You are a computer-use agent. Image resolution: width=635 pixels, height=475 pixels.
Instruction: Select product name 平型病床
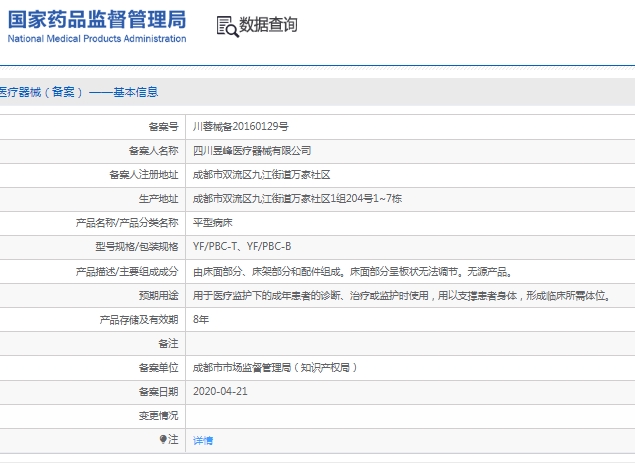point(213,223)
